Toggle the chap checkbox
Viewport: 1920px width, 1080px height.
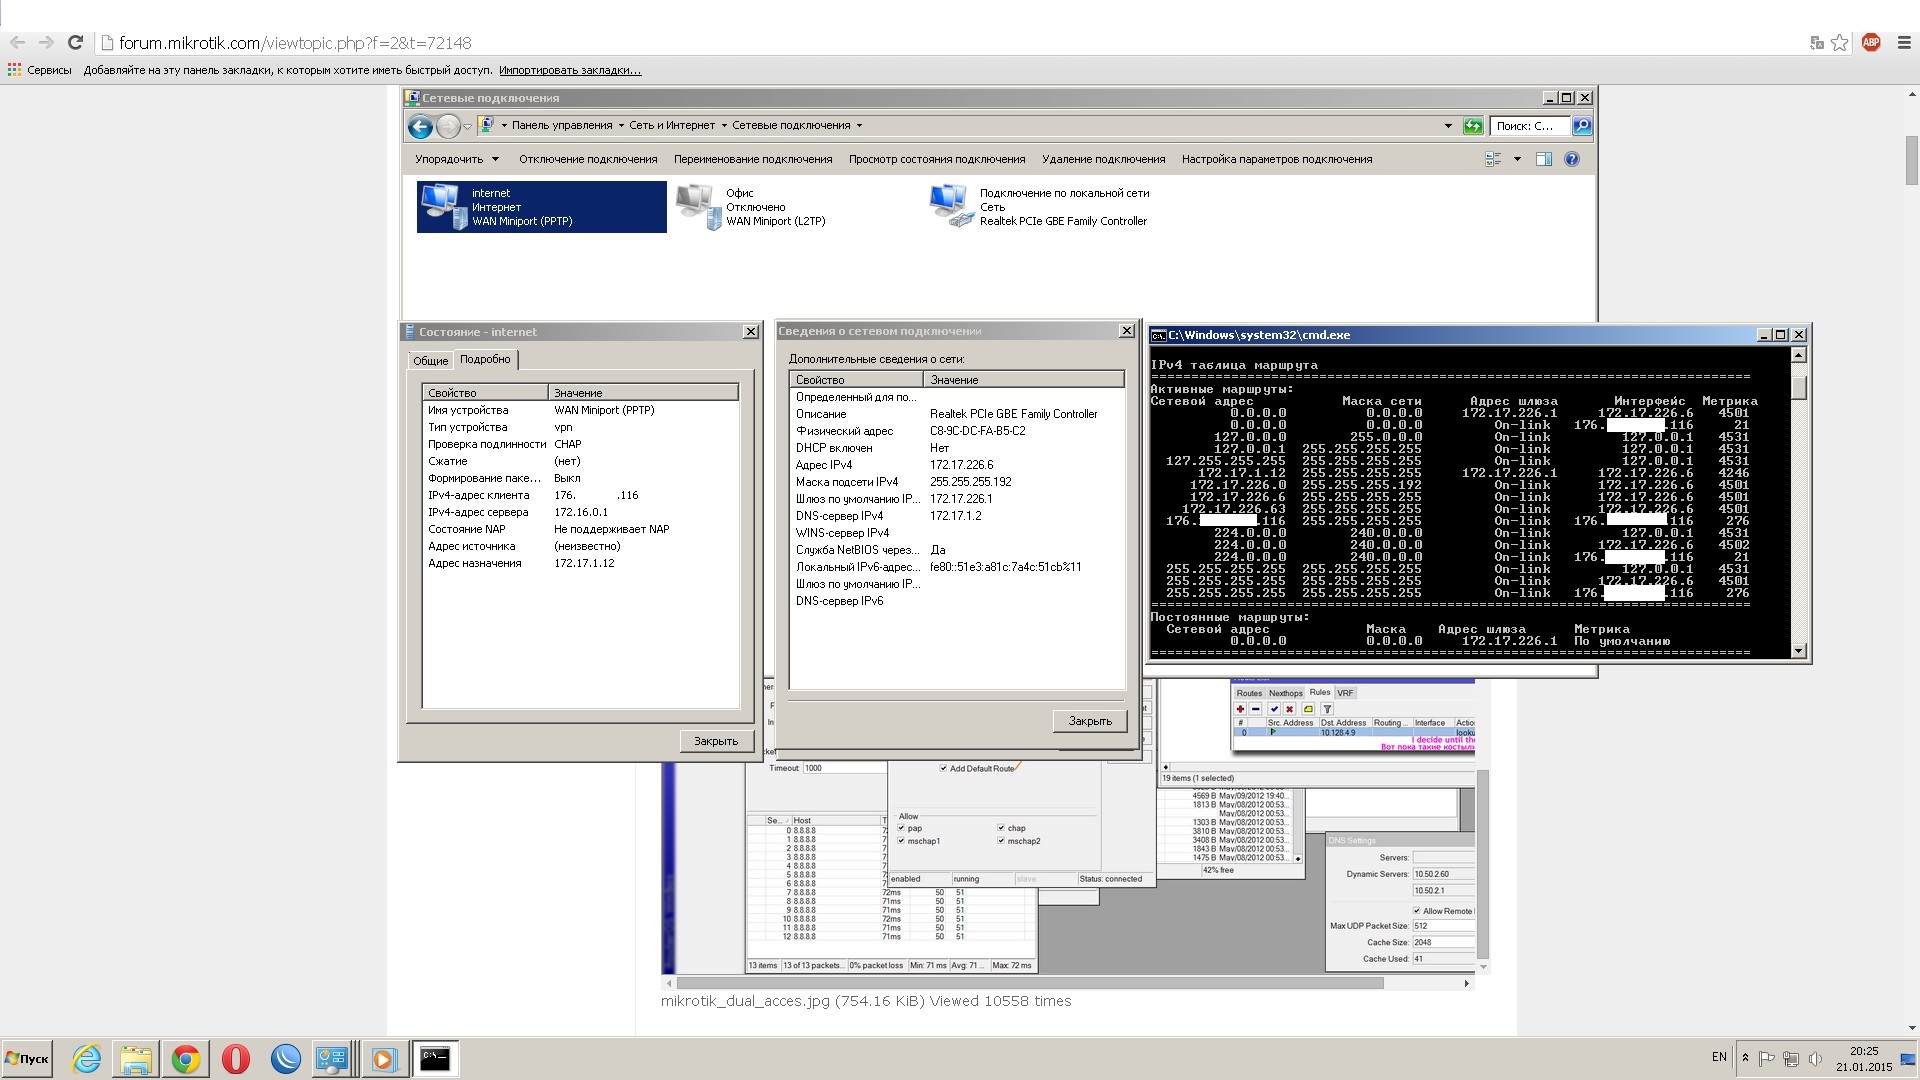point(1001,828)
